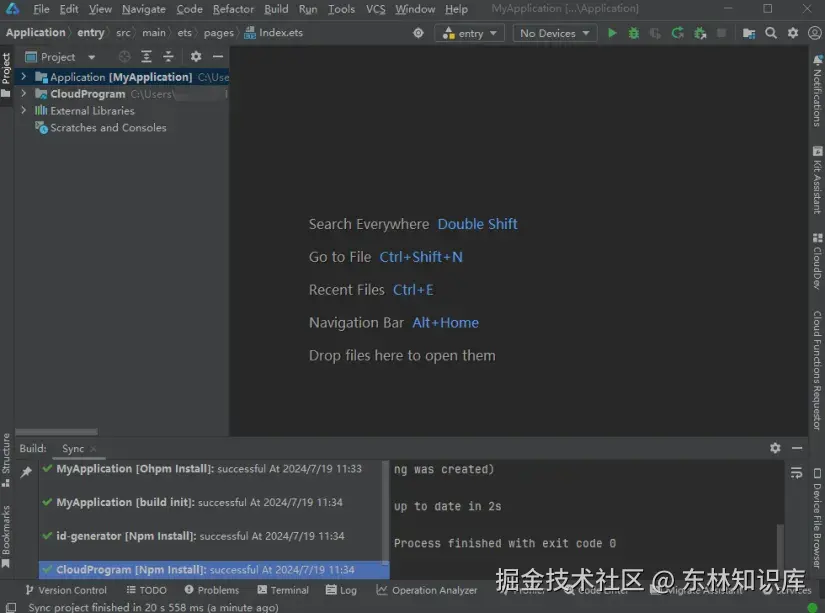Open CloudDev side panel
This screenshot has width=825, height=613.
(x=817, y=262)
